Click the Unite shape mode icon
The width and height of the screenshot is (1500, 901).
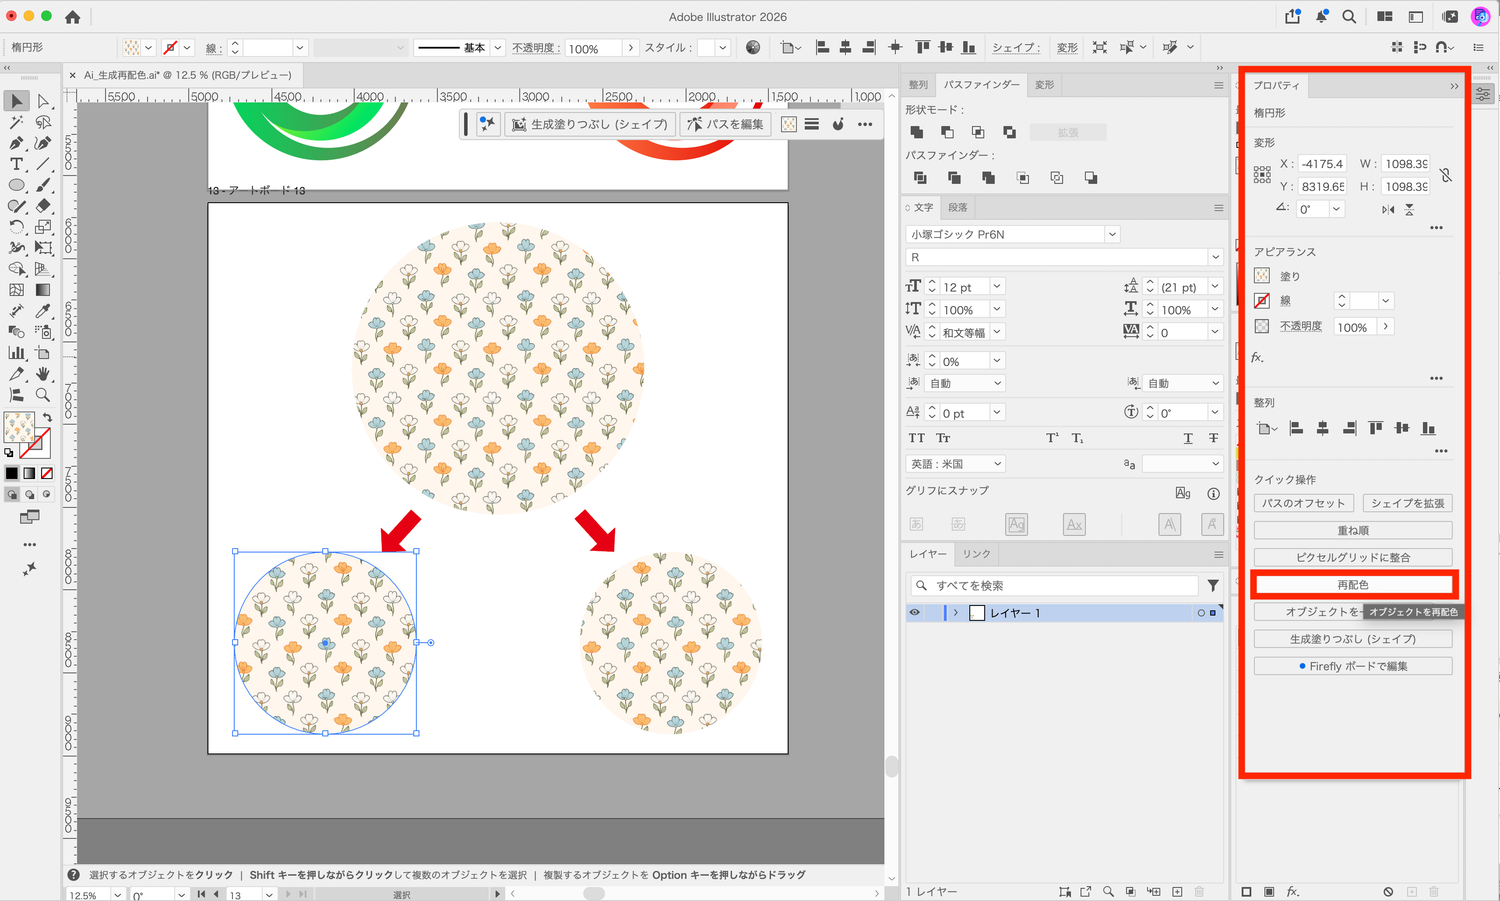click(917, 132)
